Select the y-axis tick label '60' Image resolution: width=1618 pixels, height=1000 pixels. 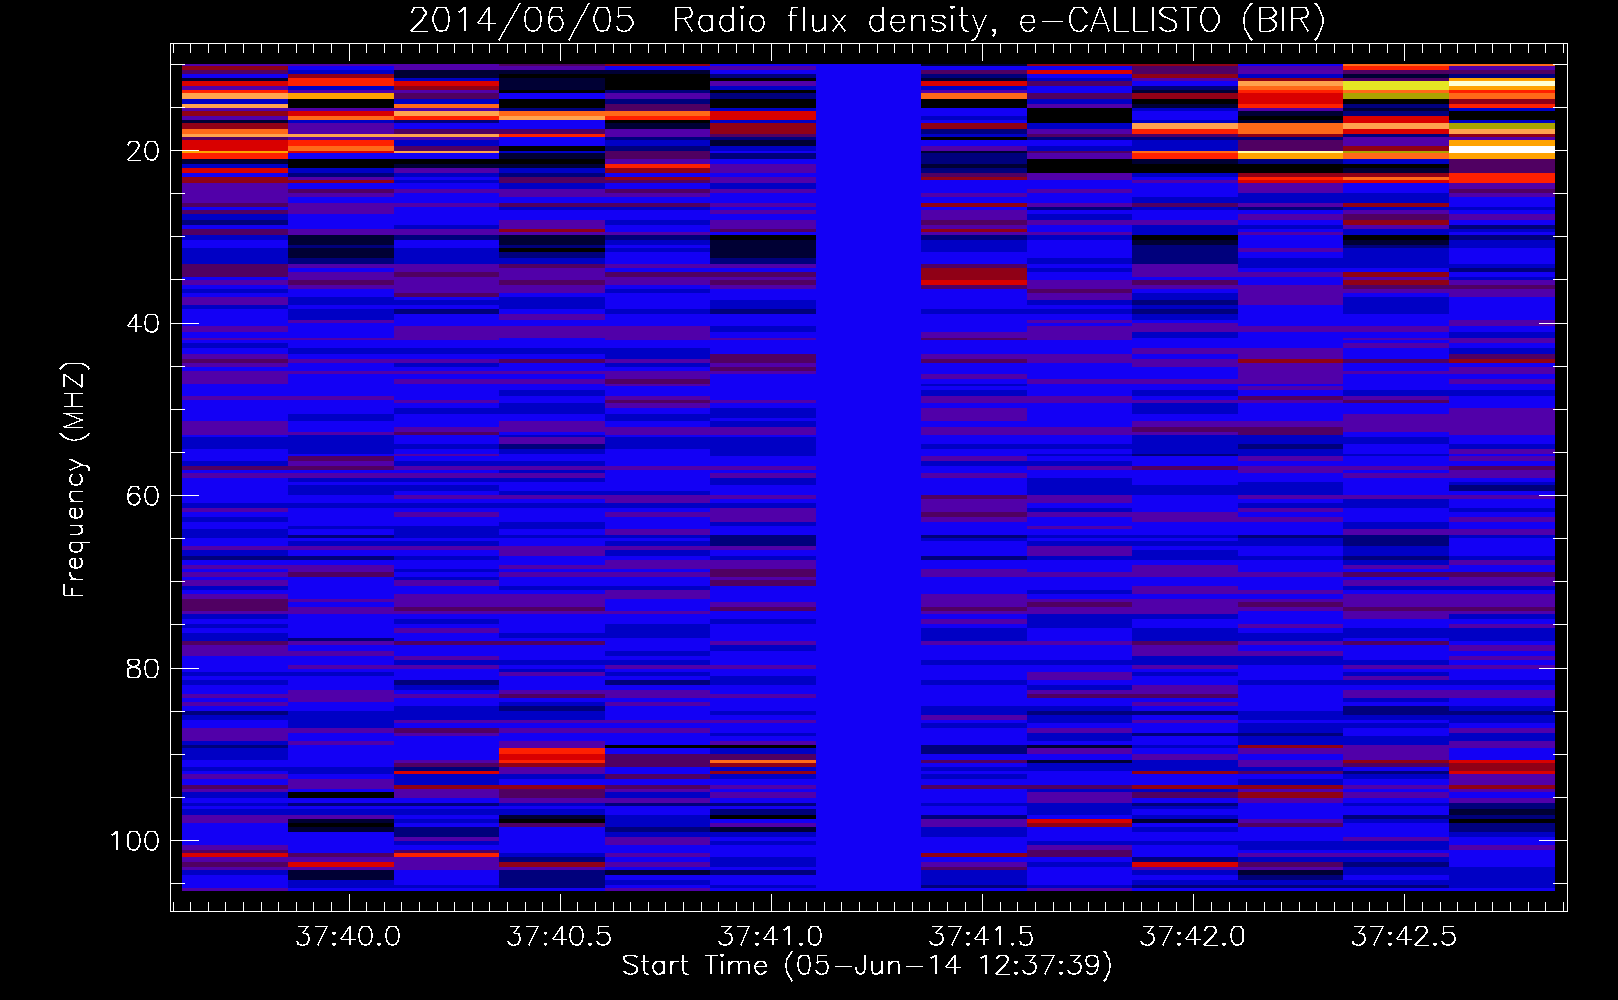pos(143,496)
